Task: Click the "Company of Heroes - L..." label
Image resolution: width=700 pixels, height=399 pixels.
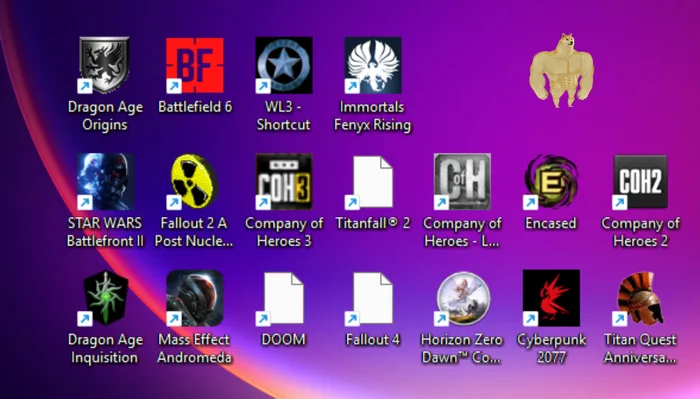Action: (x=462, y=232)
